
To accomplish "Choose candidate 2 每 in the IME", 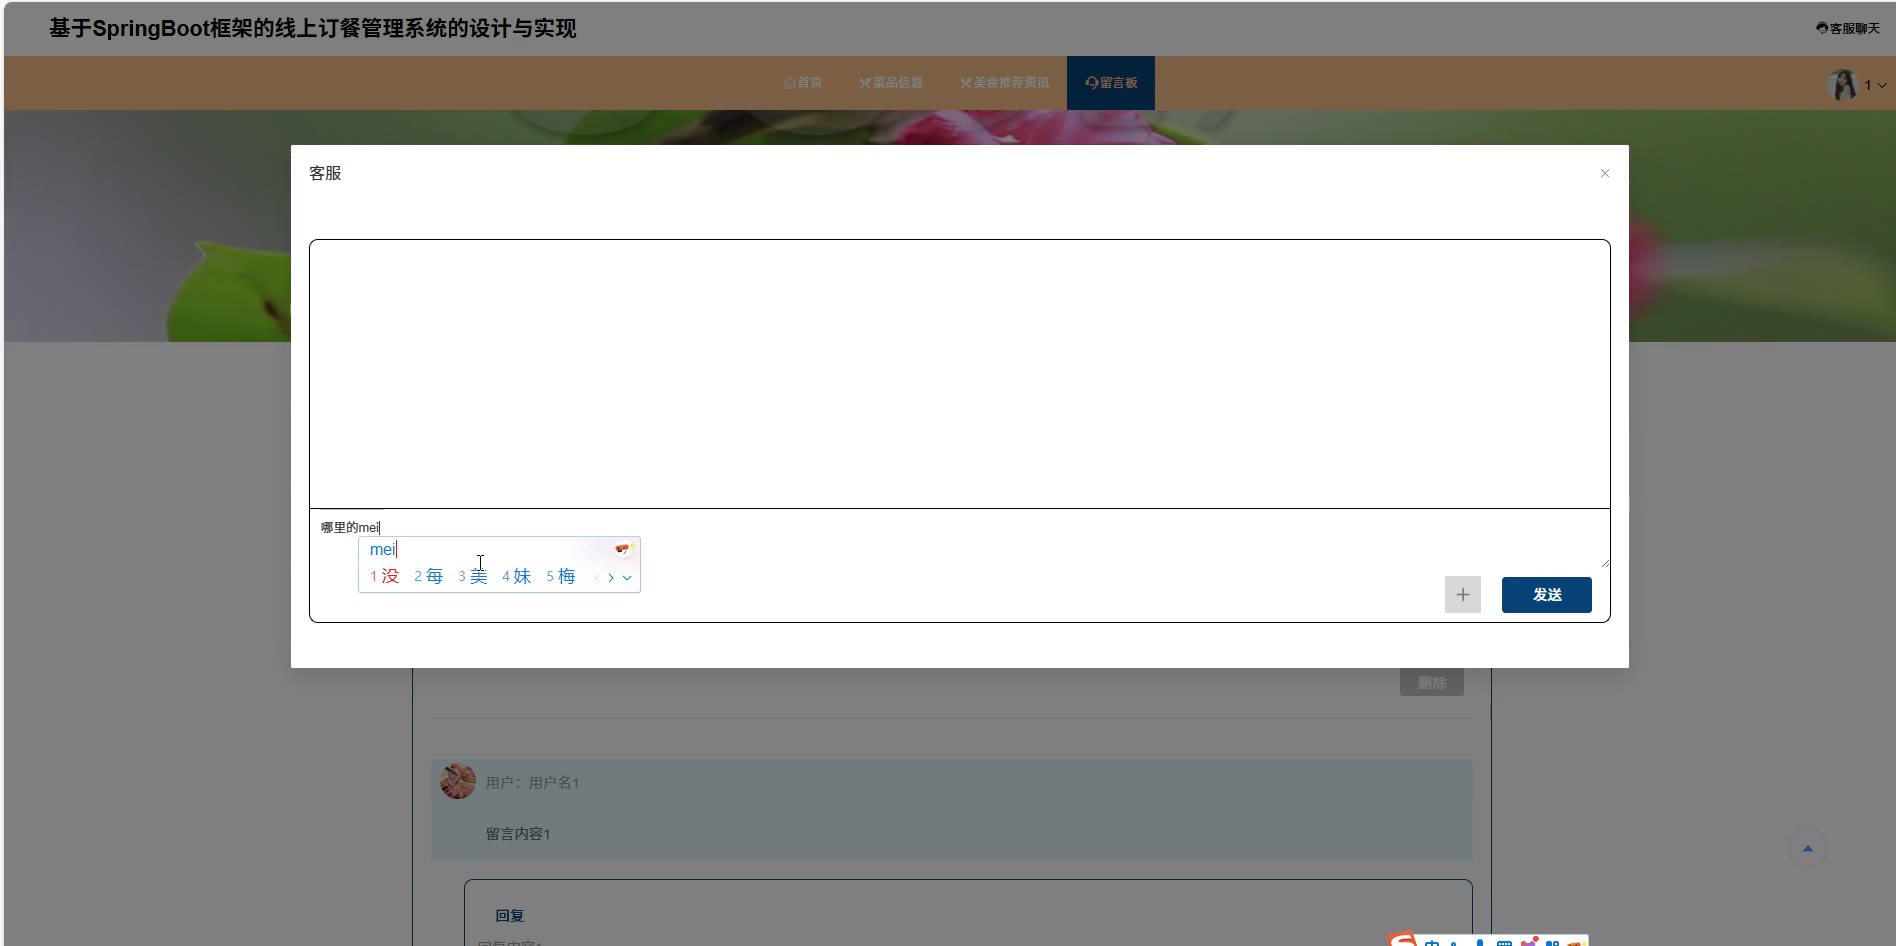I will [x=429, y=576].
